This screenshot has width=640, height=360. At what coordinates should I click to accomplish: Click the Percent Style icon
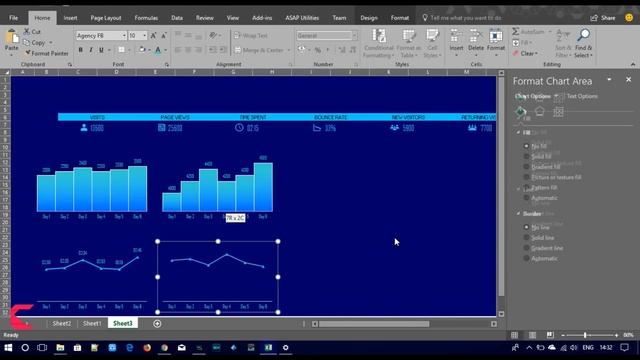(318, 50)
